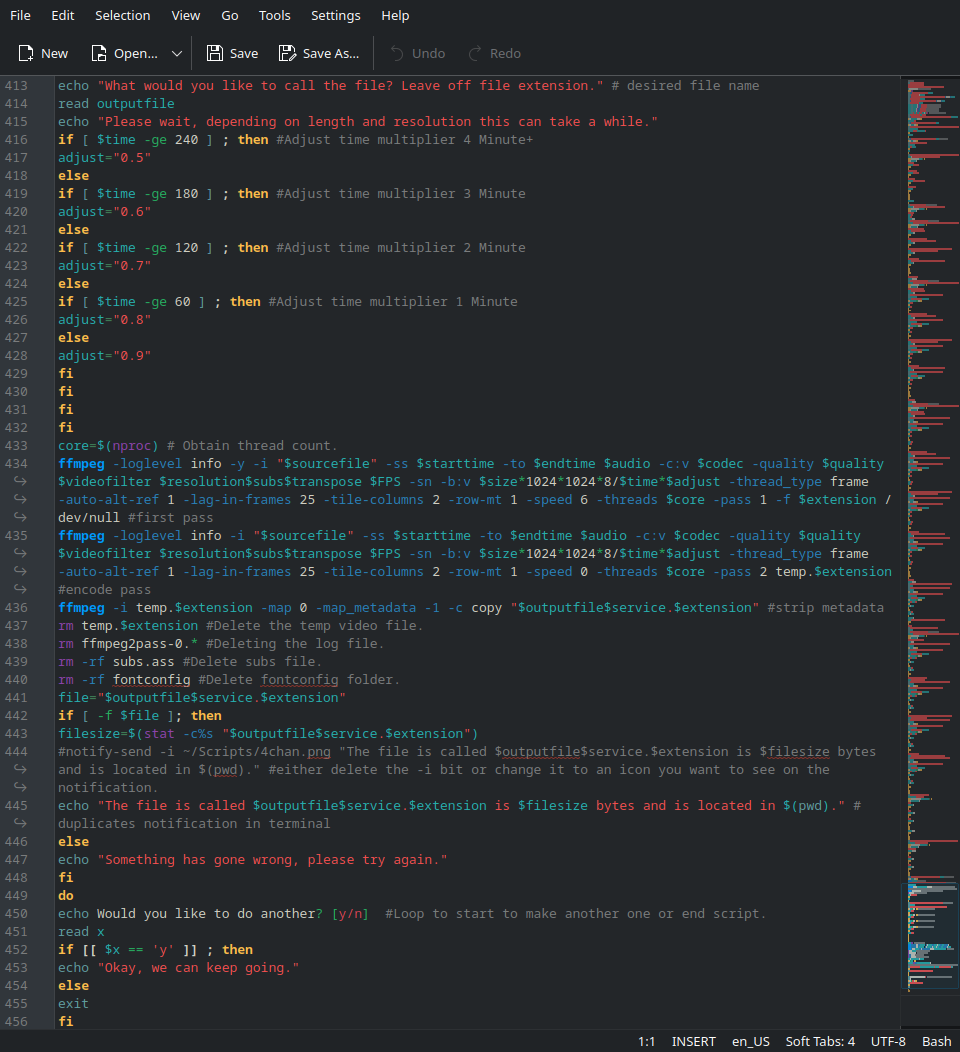Click 'read outputfile' on line 414
The image size is (960, 1052).
coord(116,103)
